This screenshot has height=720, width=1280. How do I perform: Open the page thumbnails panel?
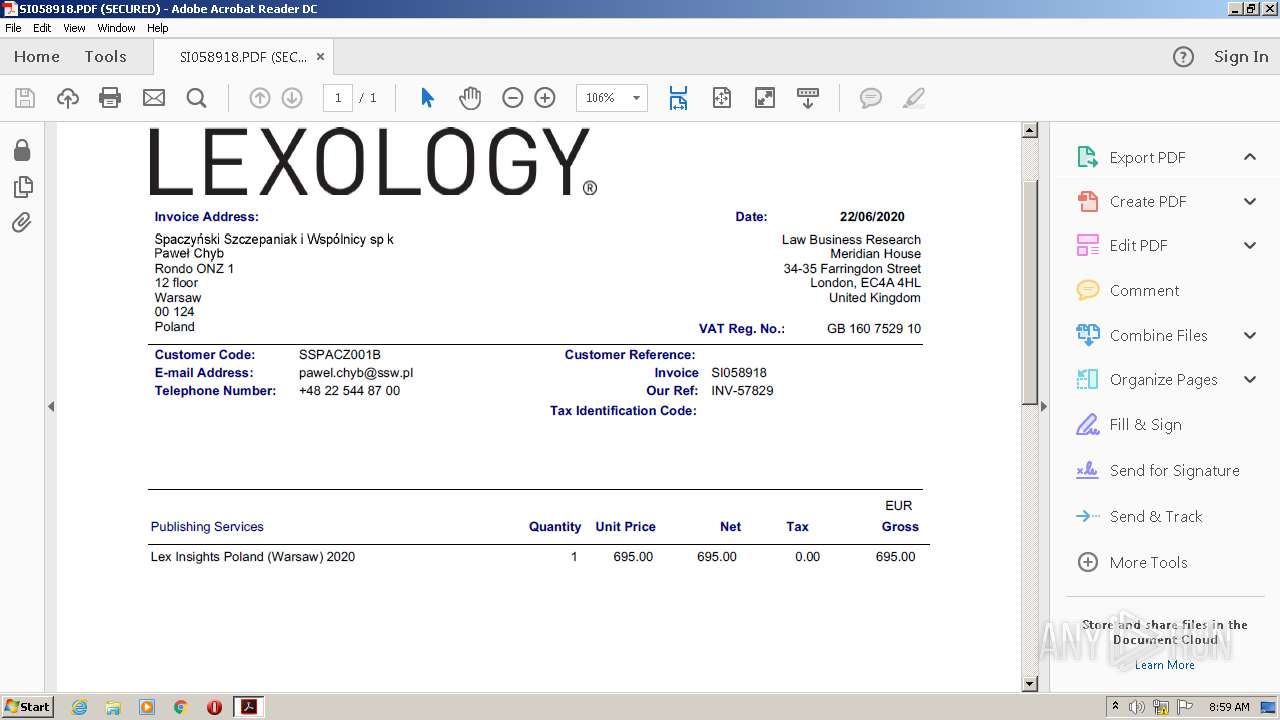pyautogui.click(x=22, y=187)
